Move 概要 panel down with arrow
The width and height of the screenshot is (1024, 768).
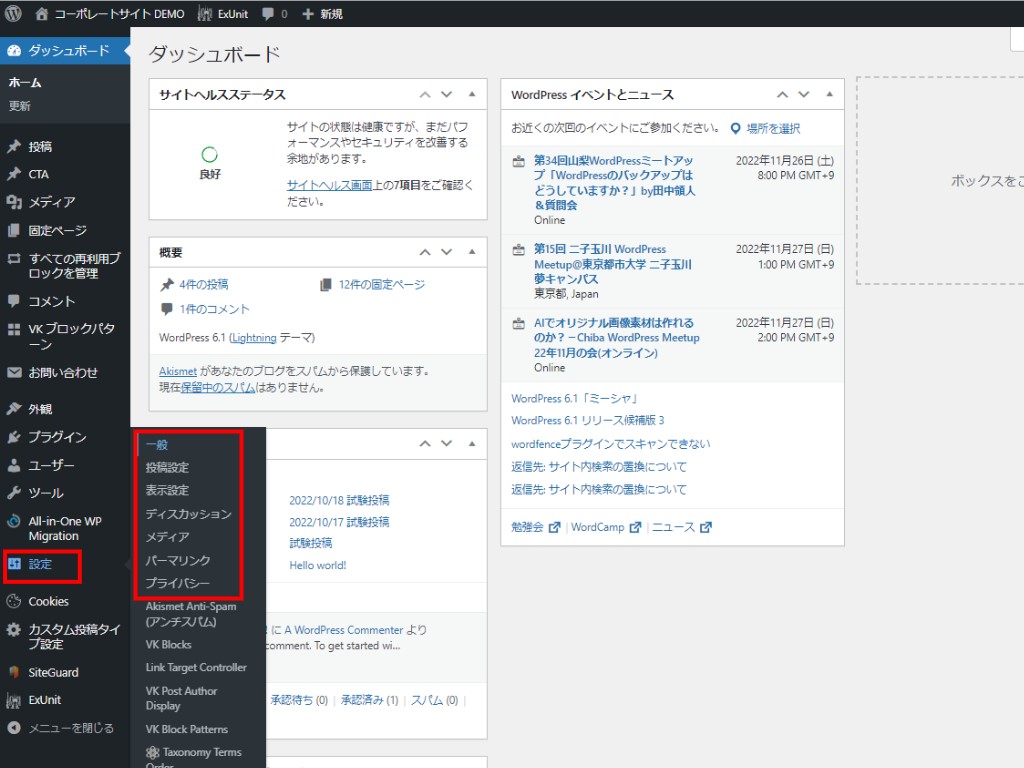tap(447, 252)
